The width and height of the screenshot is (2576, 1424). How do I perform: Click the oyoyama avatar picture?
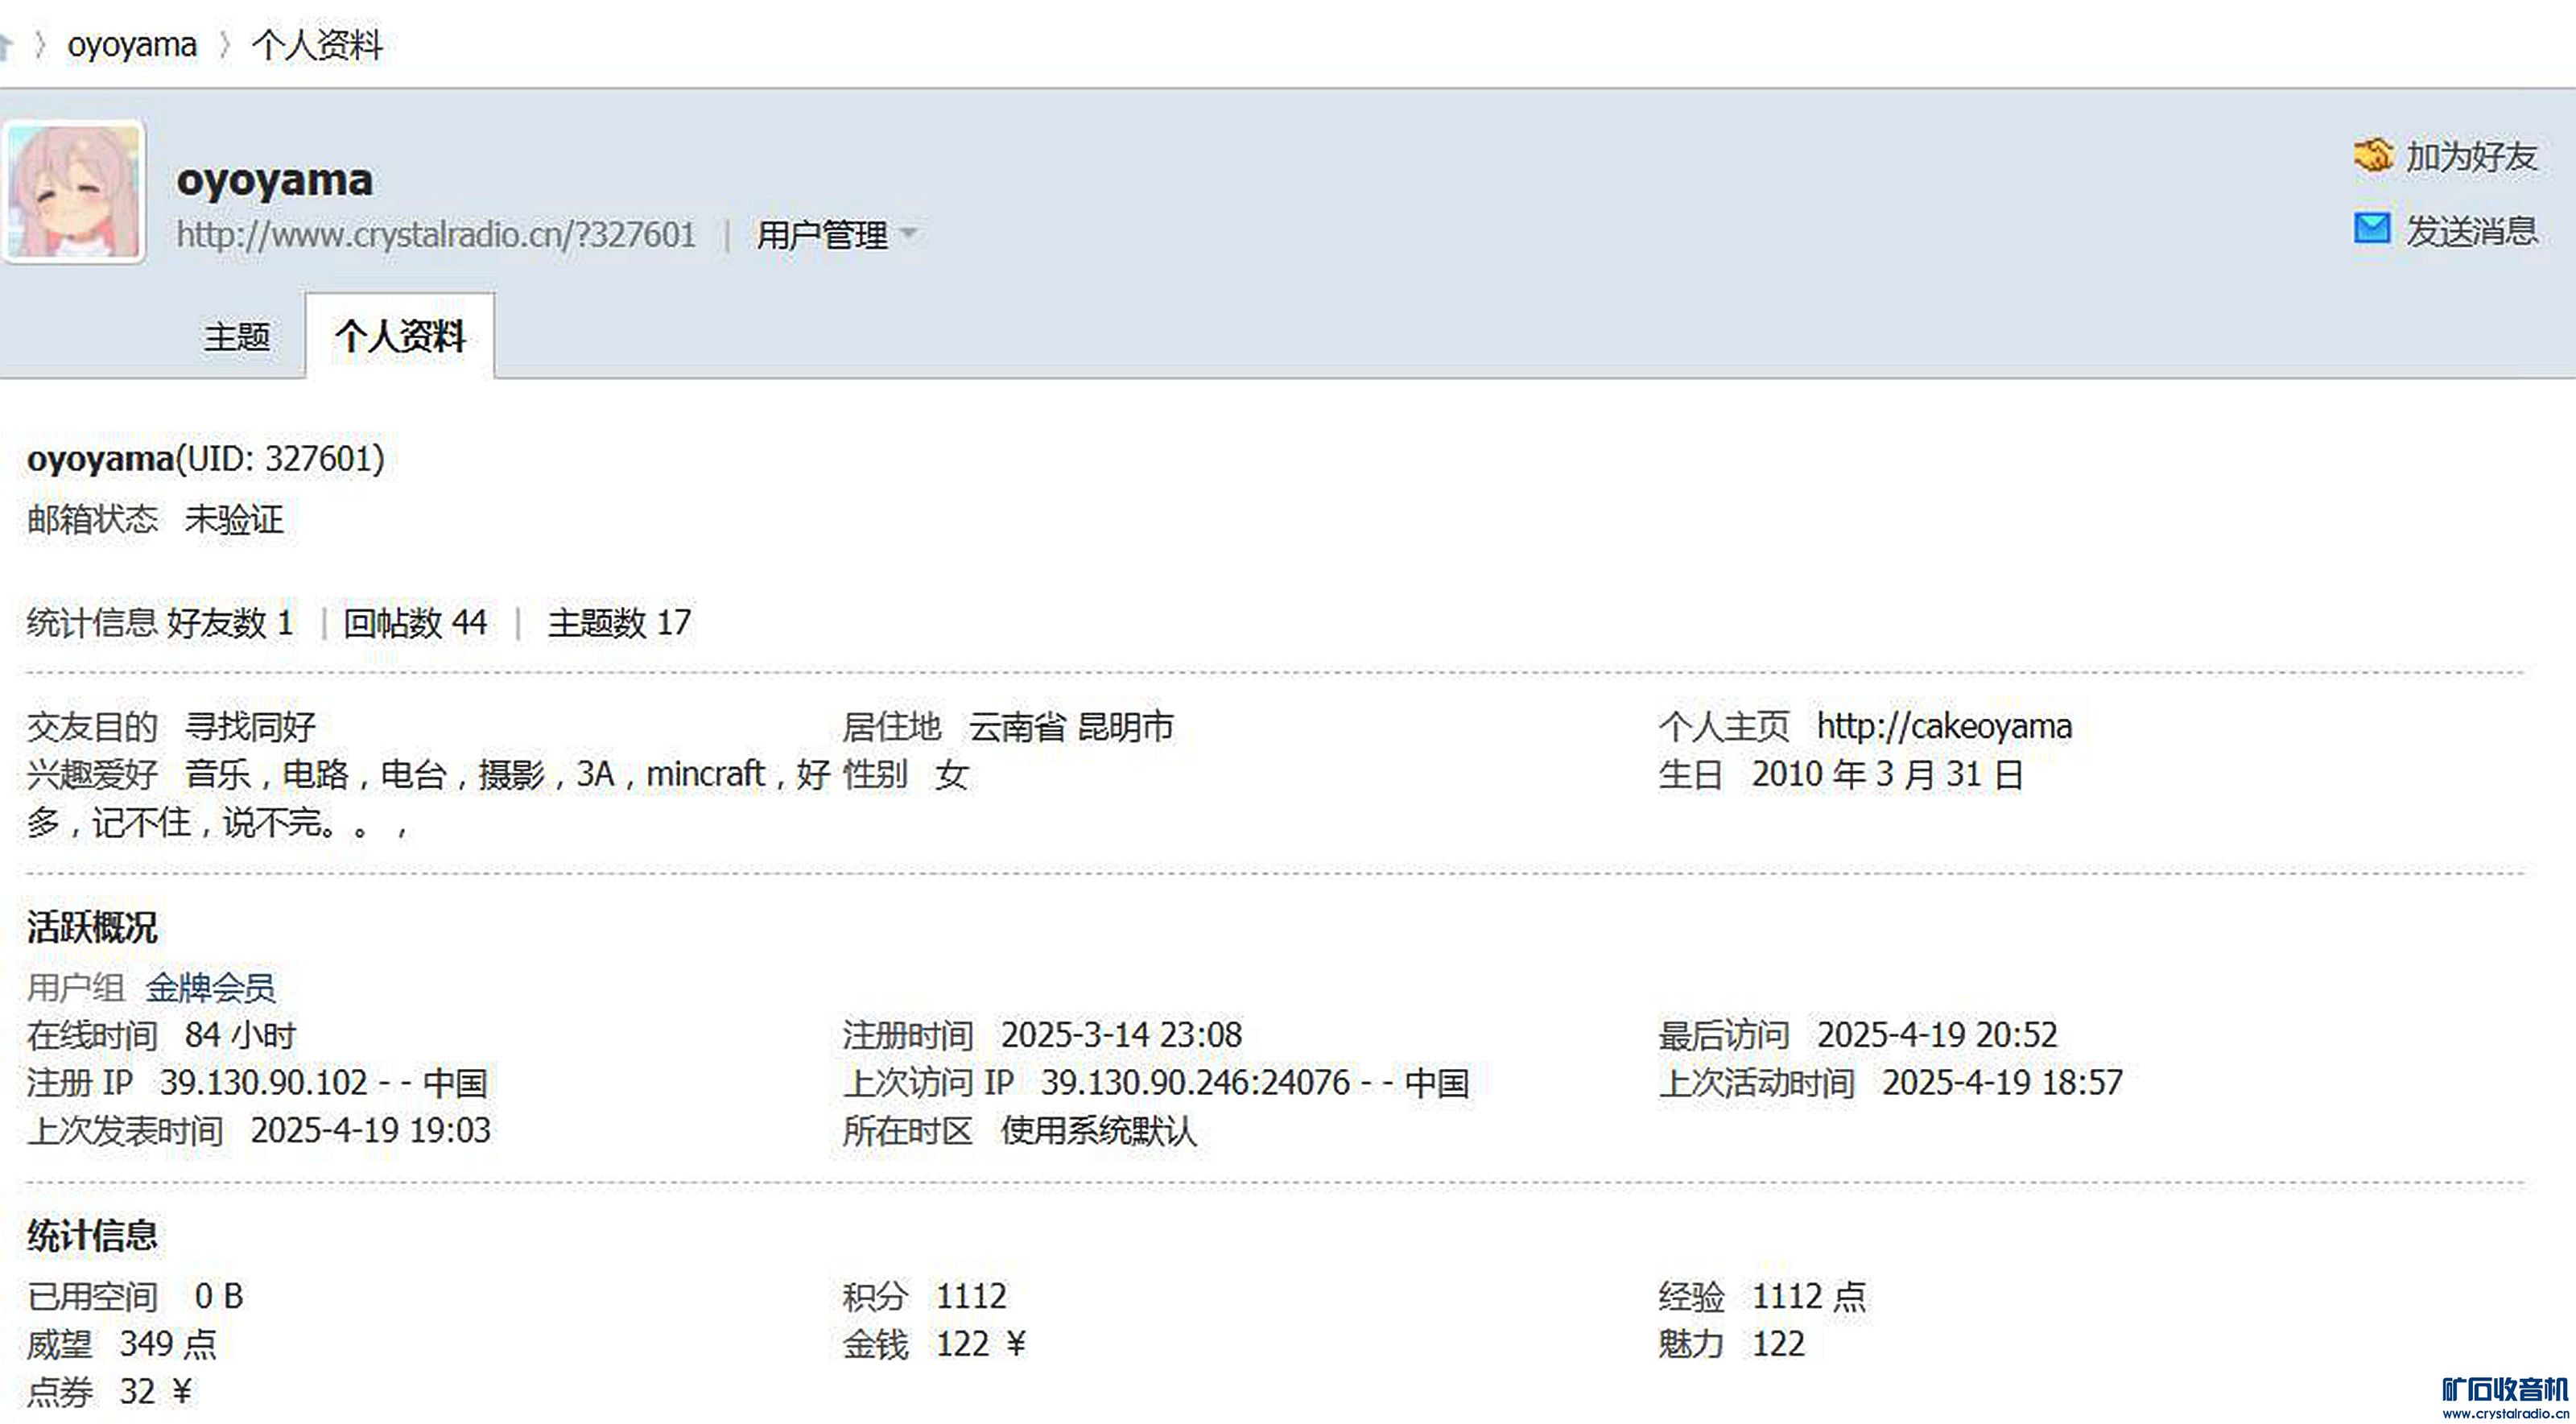click(74, 192)
